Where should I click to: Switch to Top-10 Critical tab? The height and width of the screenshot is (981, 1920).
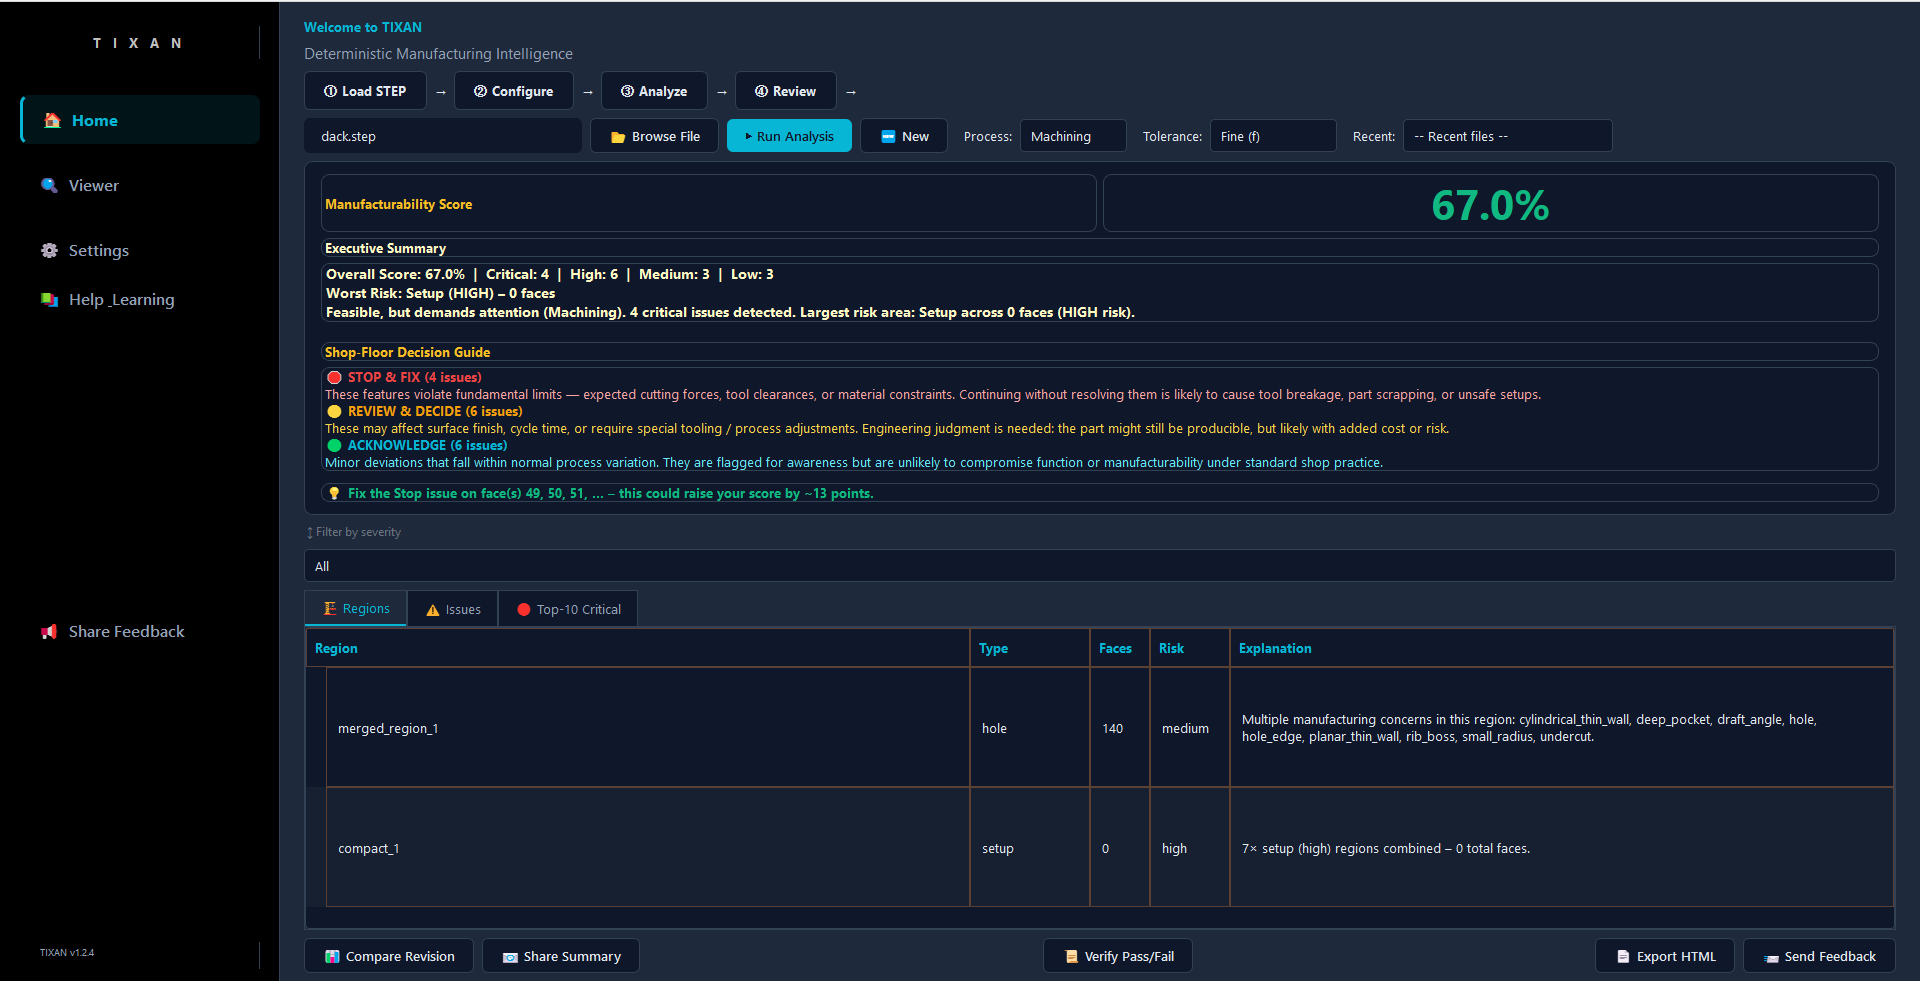coord(568,609)
